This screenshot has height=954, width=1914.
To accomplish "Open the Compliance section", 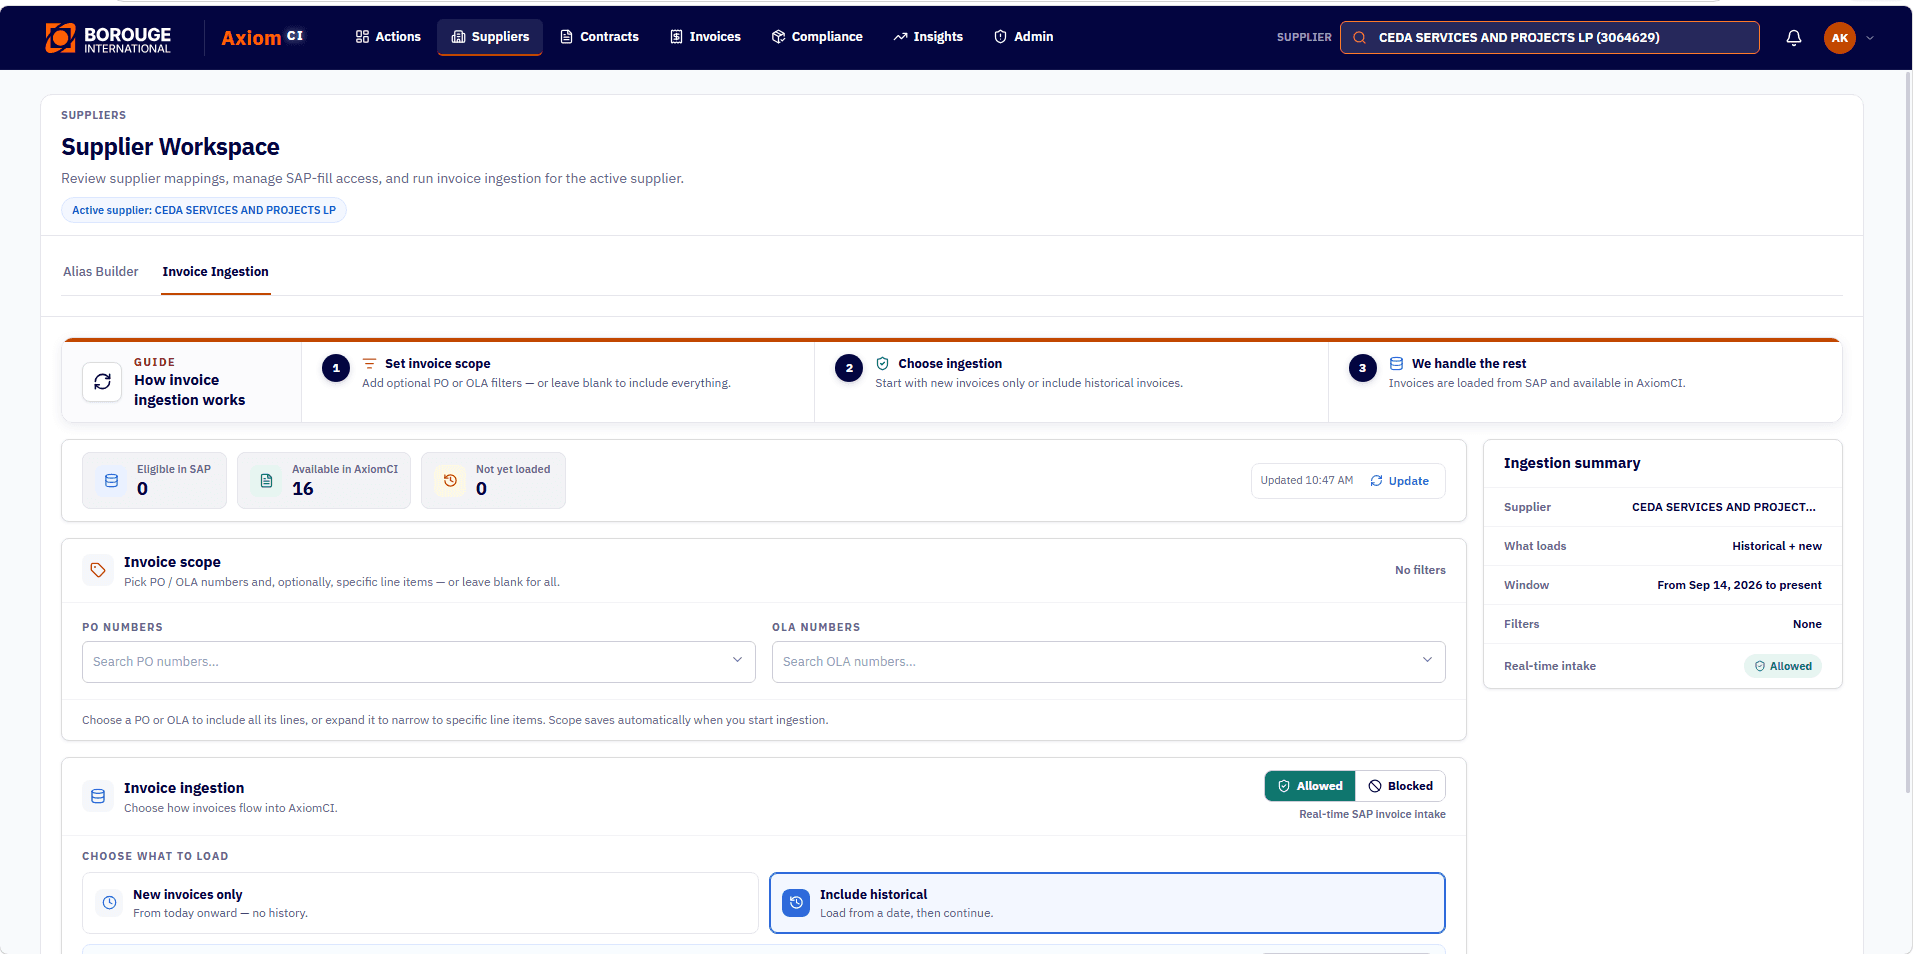I will 817,37.
